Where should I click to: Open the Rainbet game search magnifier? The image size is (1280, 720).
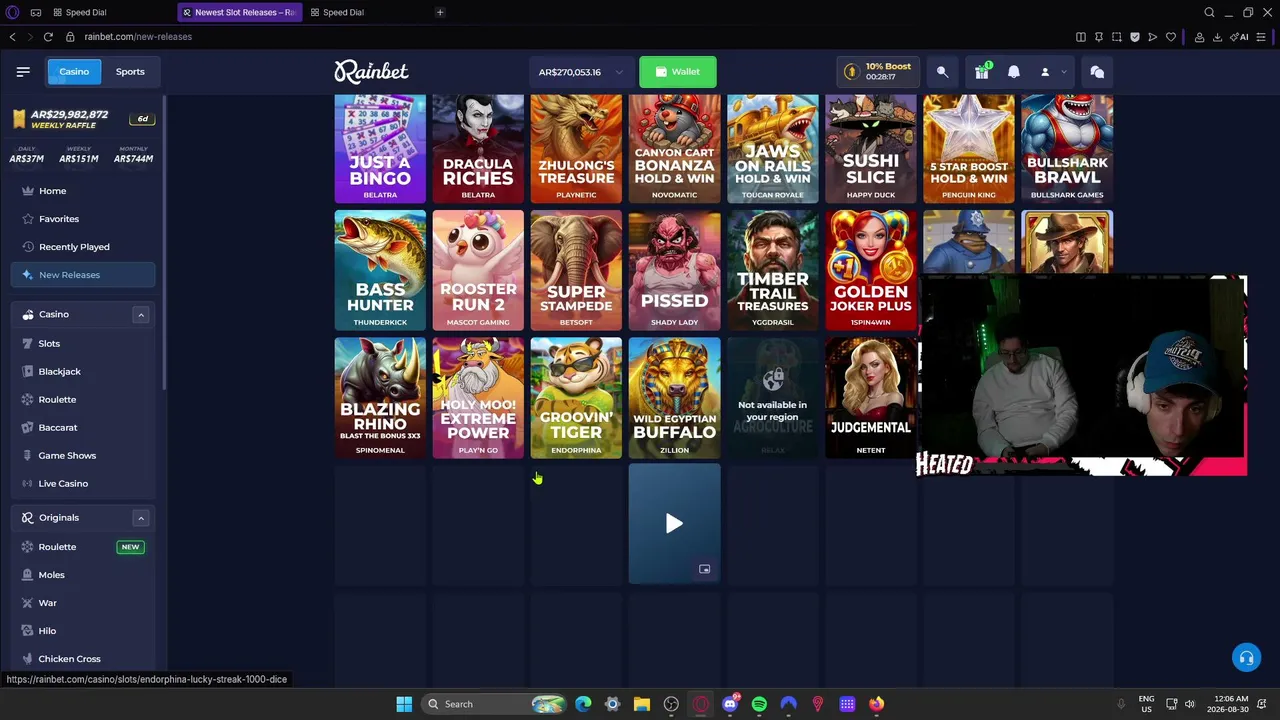[x=942, y=72]
